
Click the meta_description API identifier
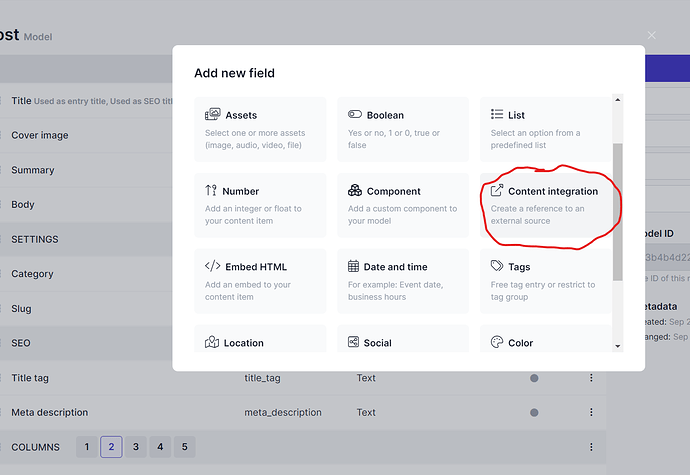283,412
